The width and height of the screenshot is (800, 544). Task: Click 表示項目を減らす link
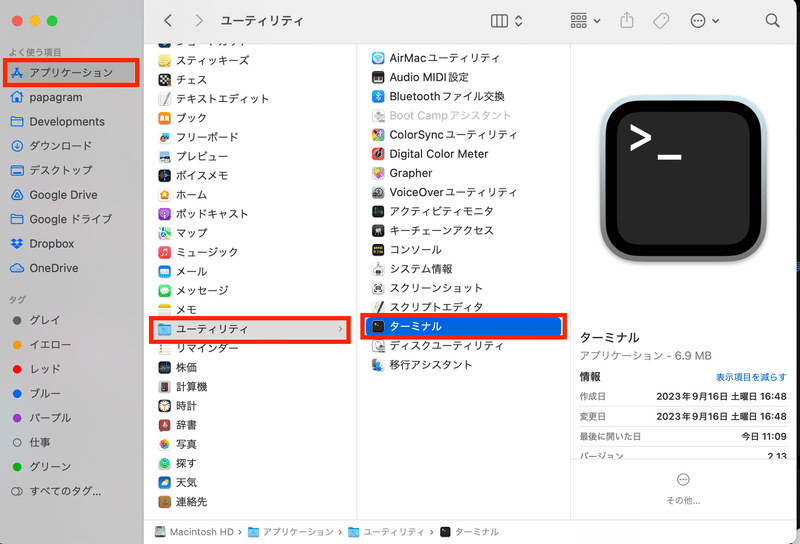tap(751, 377)
